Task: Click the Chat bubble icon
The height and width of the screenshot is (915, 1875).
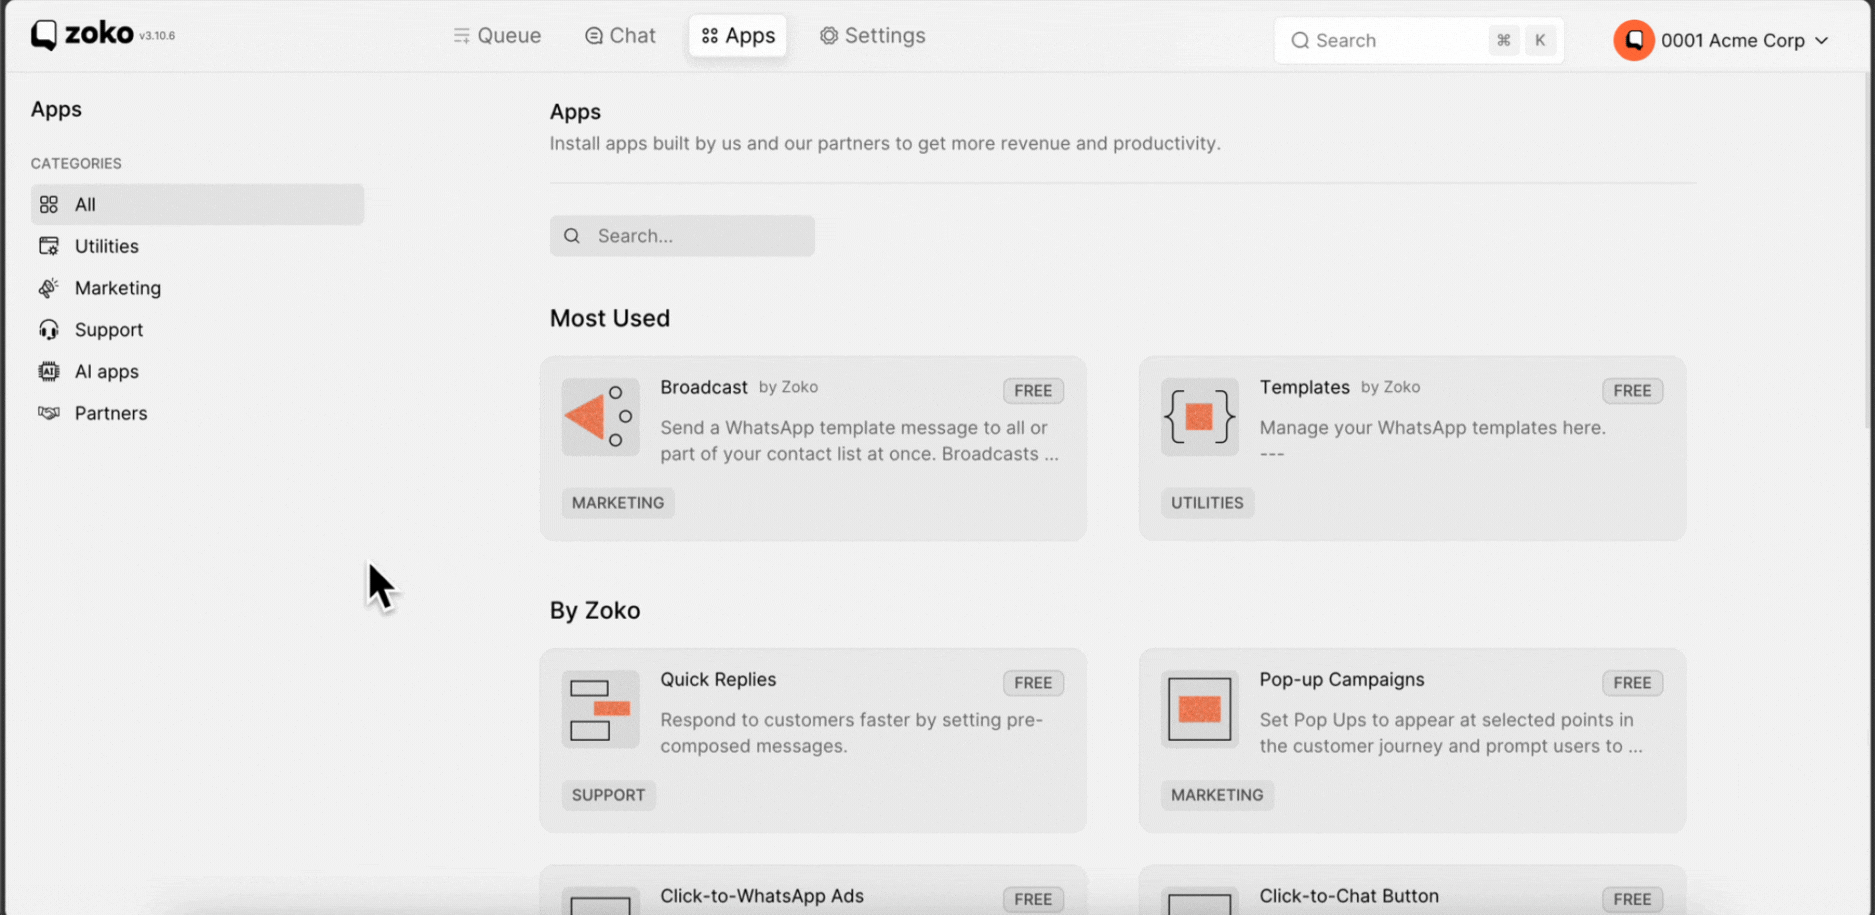Action: [594, 36]
